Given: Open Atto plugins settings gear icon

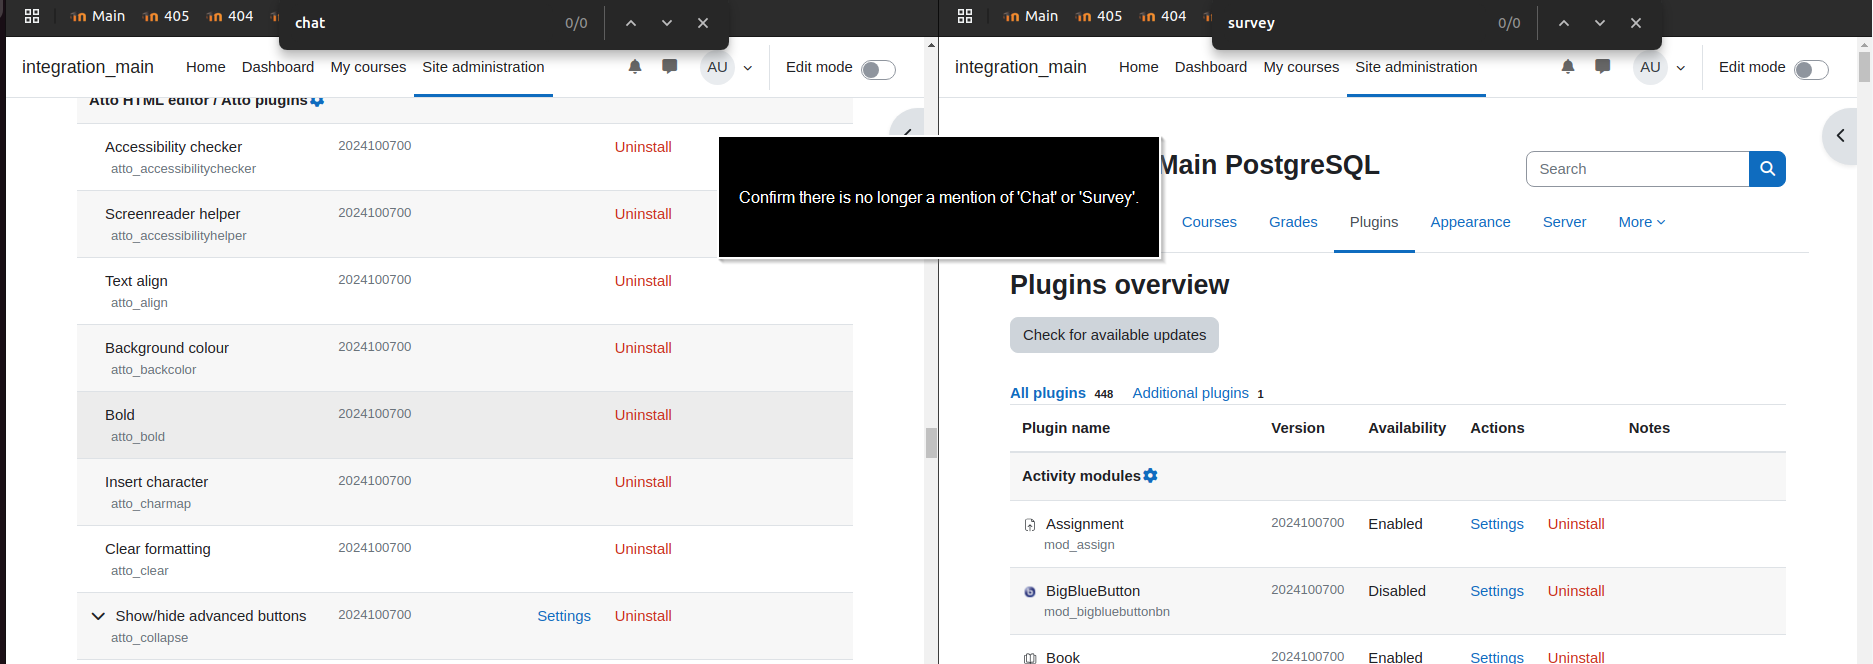Looking at the screenshot, I should click(317, 101).
